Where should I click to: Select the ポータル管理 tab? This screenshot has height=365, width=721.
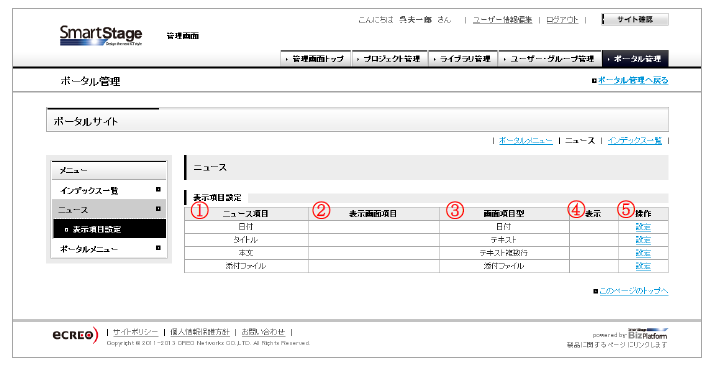[x=635, y=59]
